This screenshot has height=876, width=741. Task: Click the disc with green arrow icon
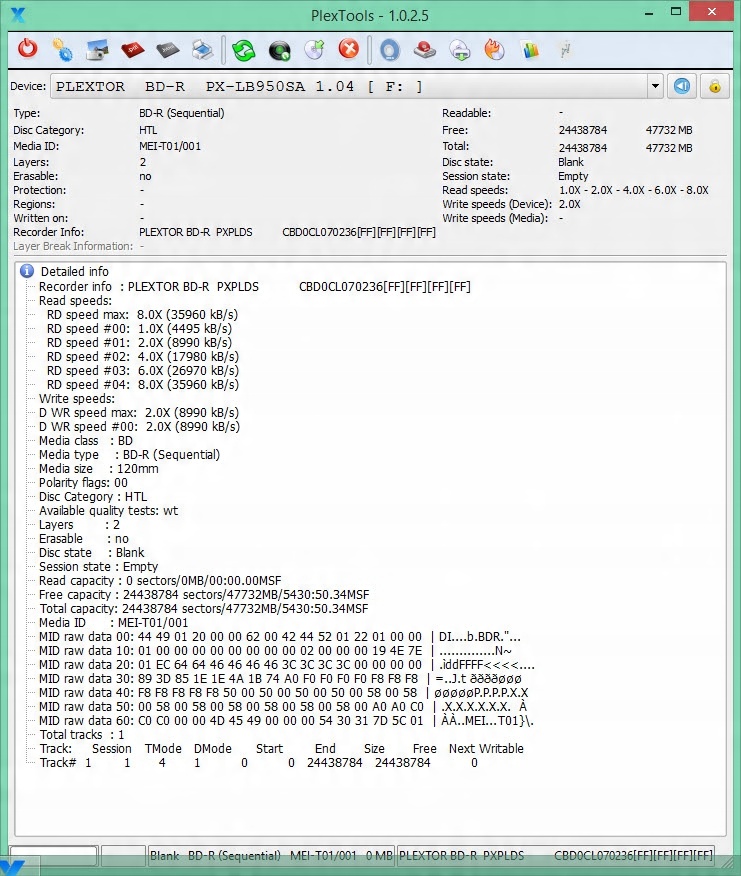[315, 49]
